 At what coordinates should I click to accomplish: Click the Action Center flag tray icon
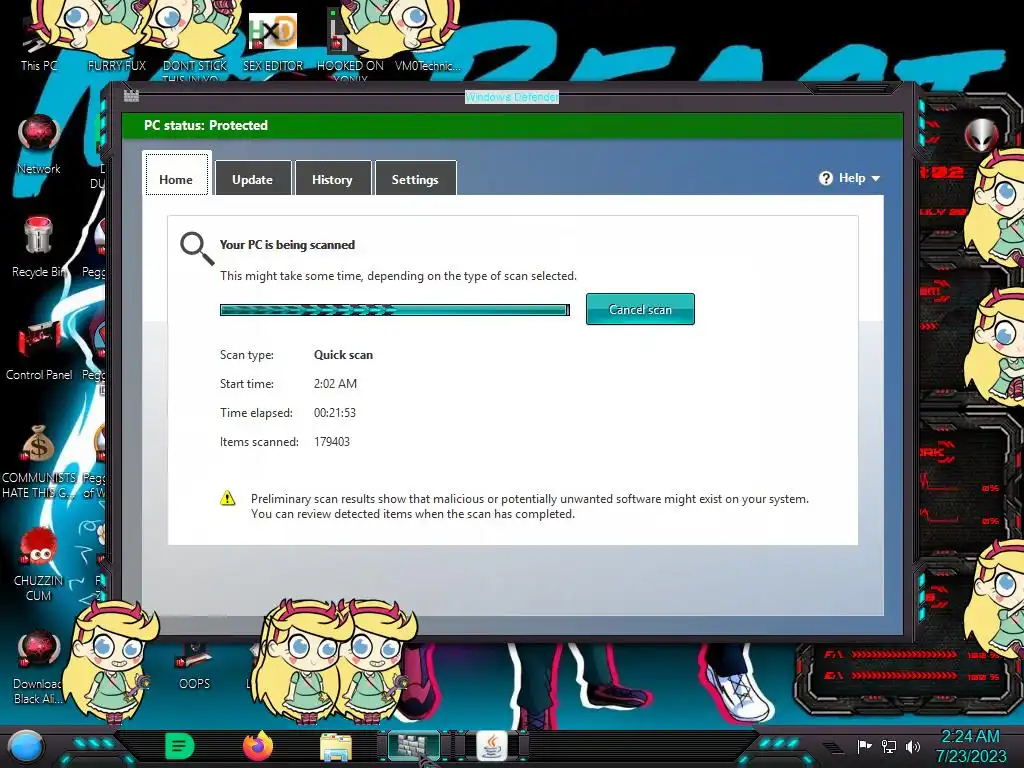865,746
